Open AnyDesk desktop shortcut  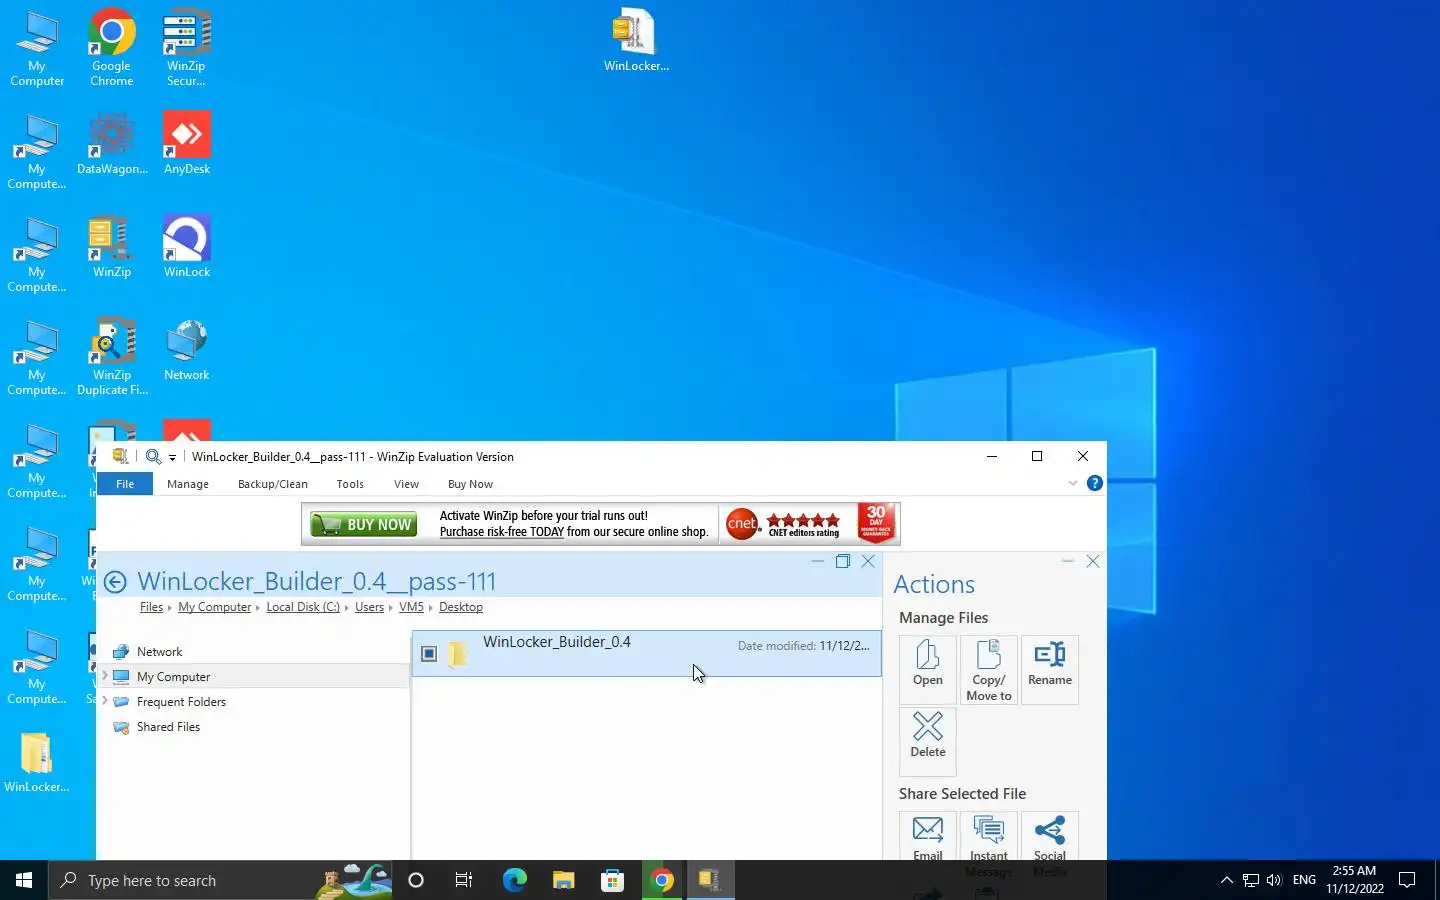(x=187, y=144)
